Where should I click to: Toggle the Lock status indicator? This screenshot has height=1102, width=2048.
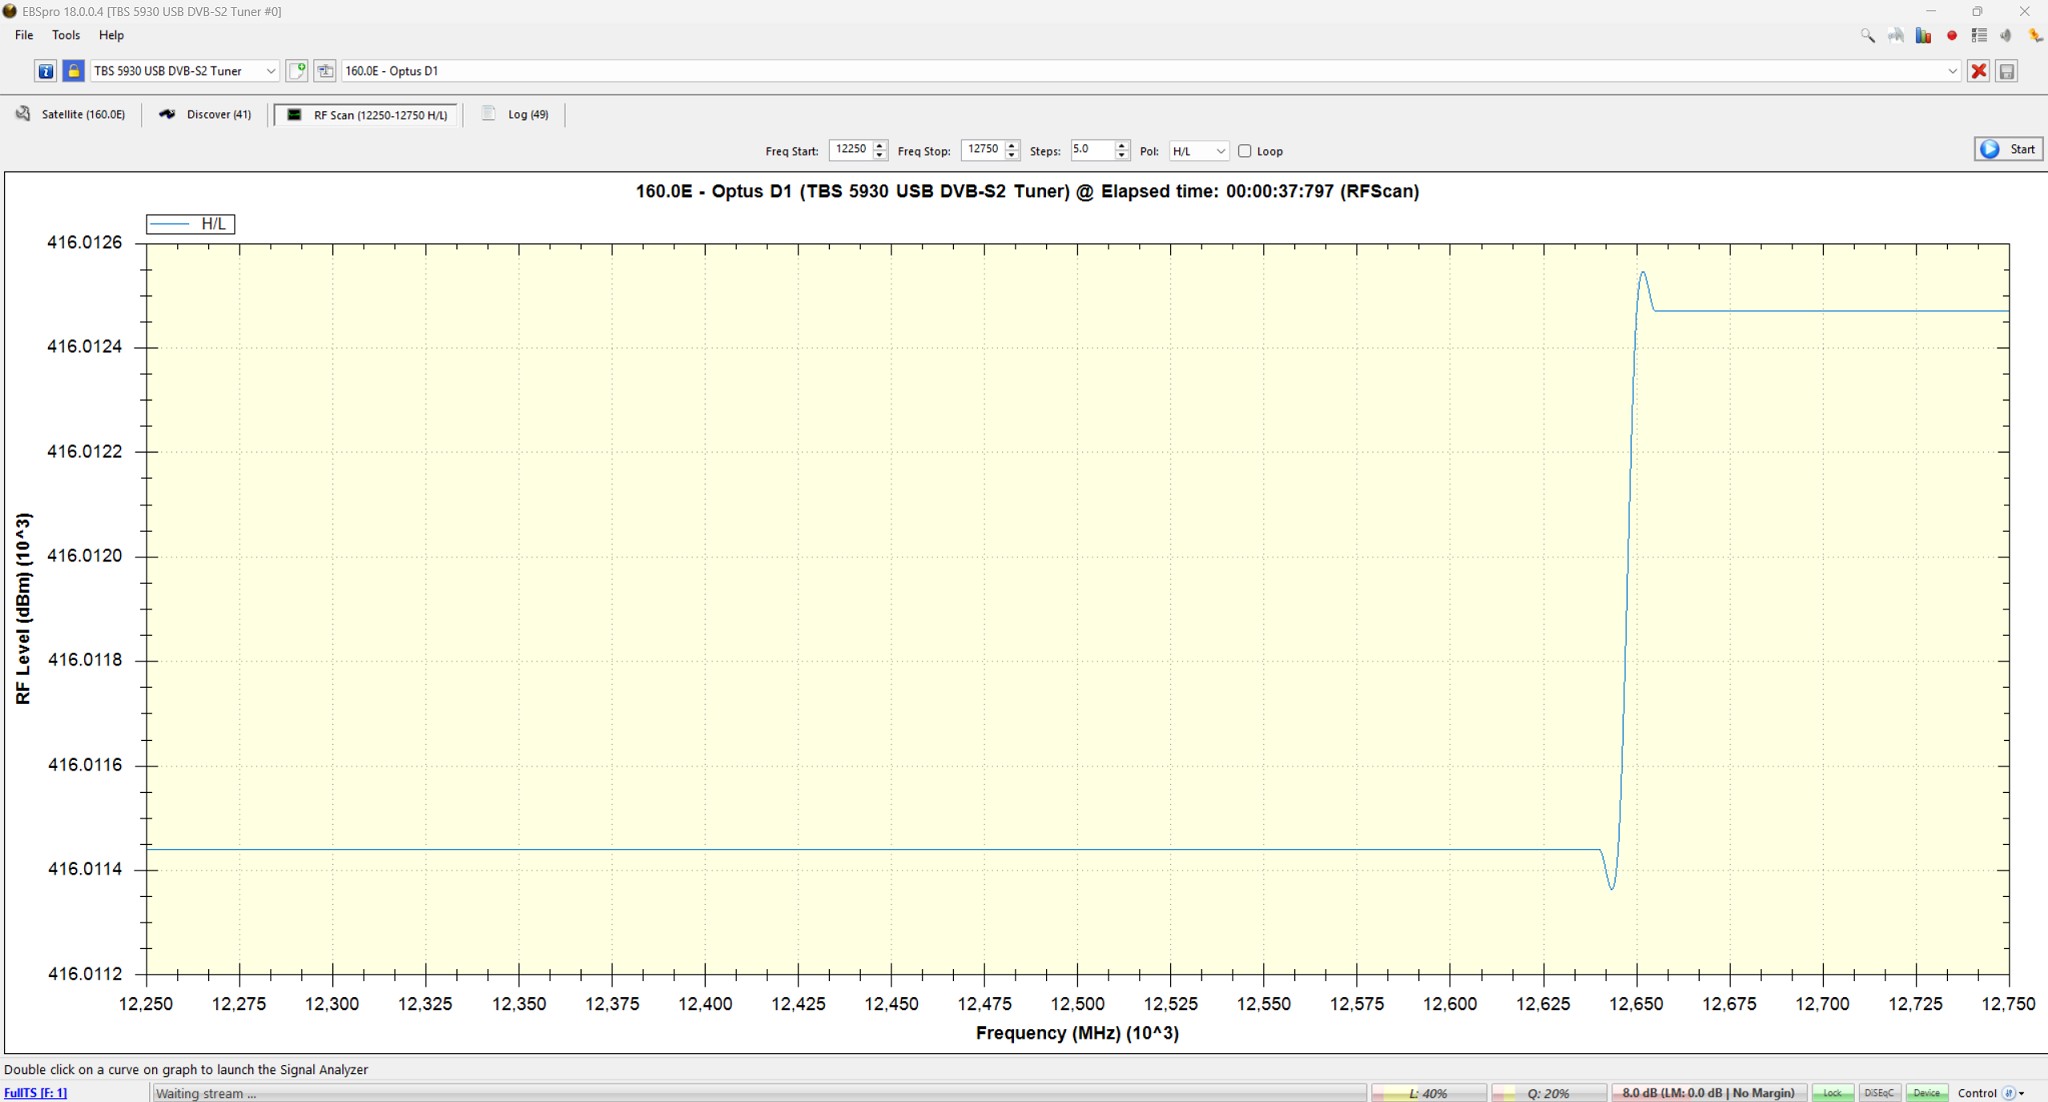[1832, 1093]
